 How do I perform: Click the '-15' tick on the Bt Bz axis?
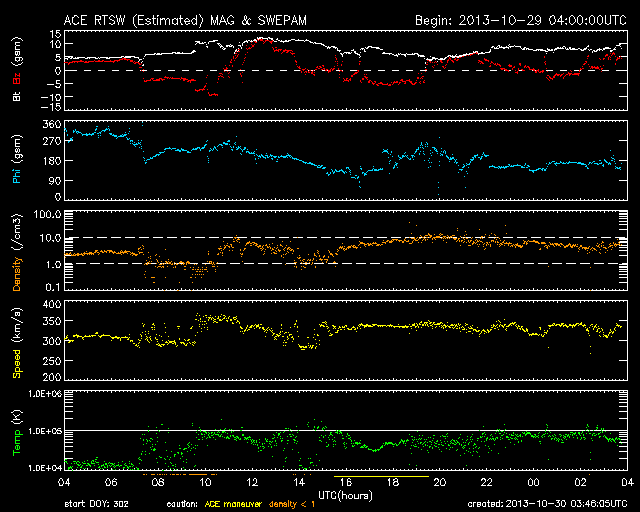(51, 107)
